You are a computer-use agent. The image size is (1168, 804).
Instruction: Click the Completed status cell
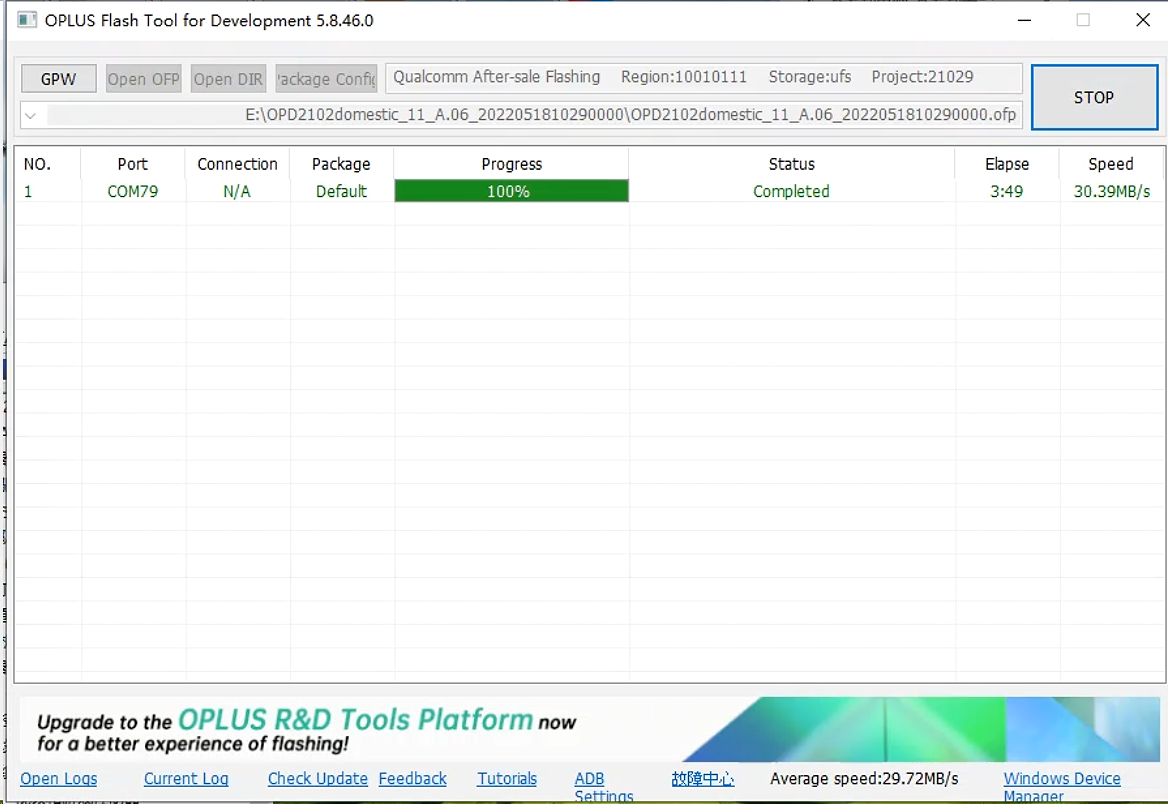point(791,191)
